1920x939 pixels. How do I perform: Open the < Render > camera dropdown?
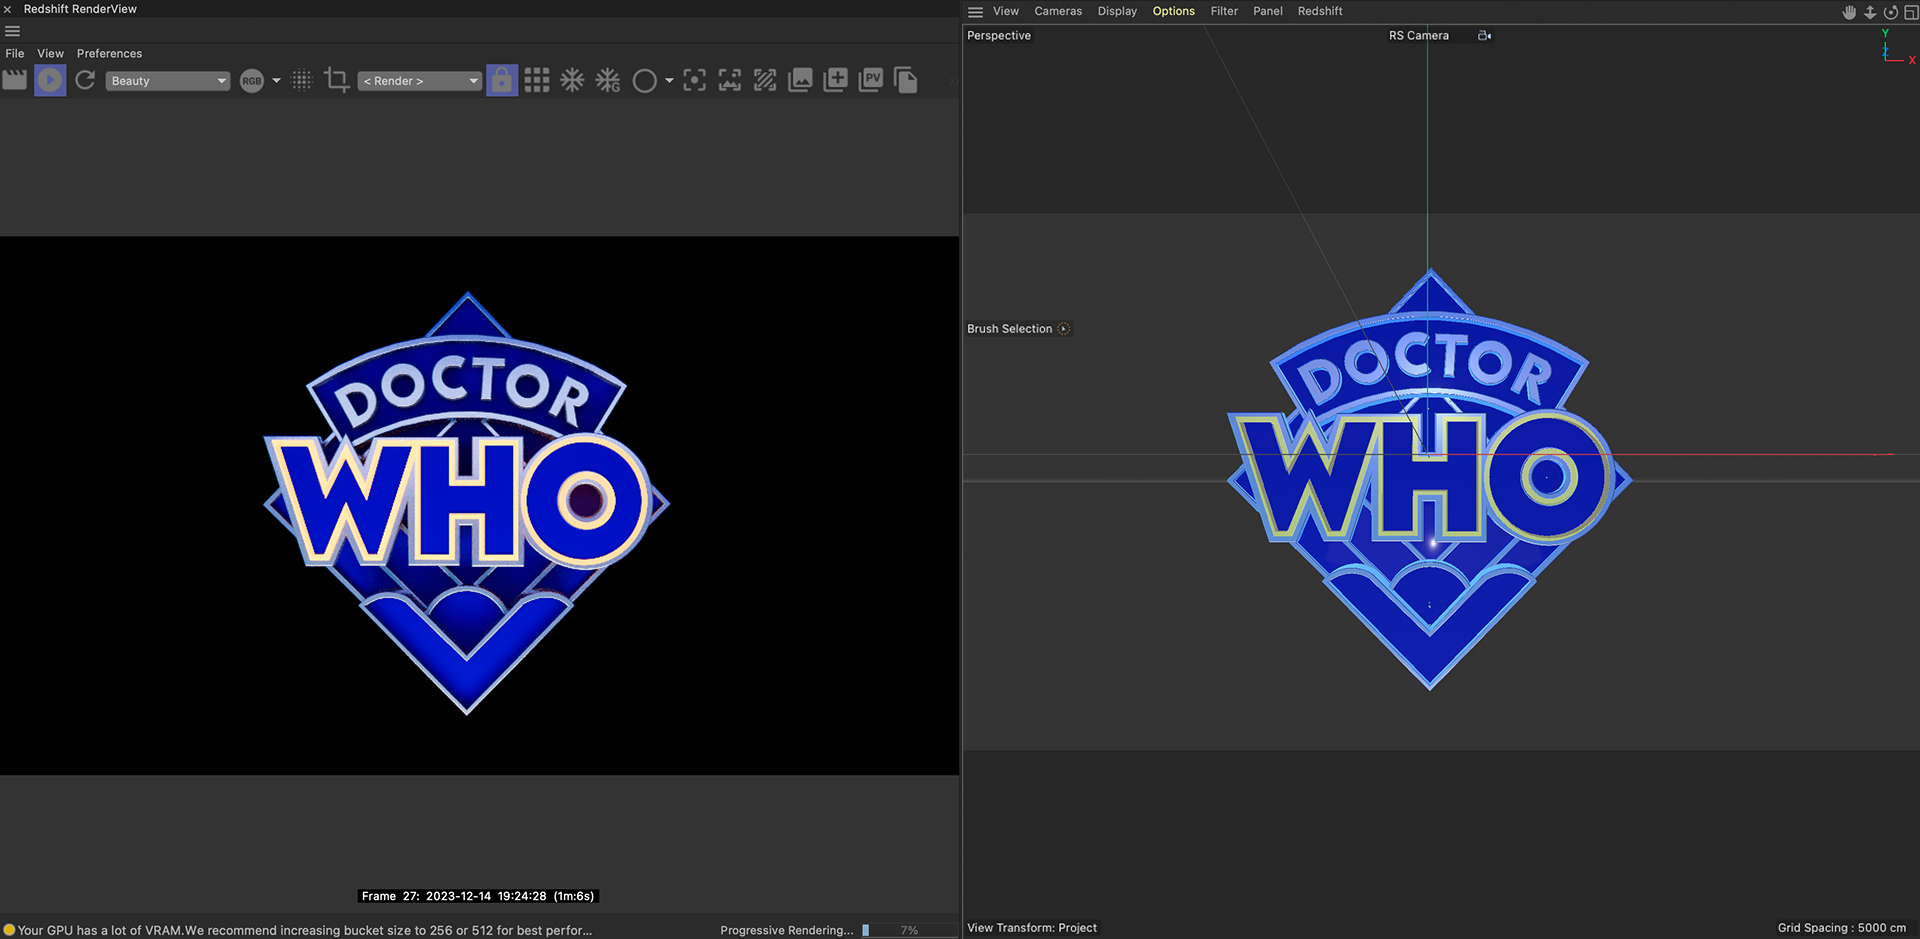[x=420, y=81]
